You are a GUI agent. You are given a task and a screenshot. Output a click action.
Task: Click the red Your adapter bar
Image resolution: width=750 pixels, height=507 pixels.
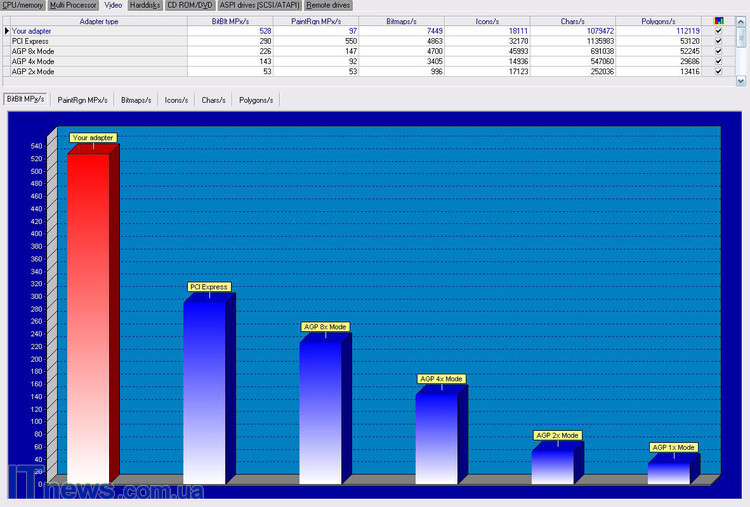pyautogui.click(x=87, y=320)
